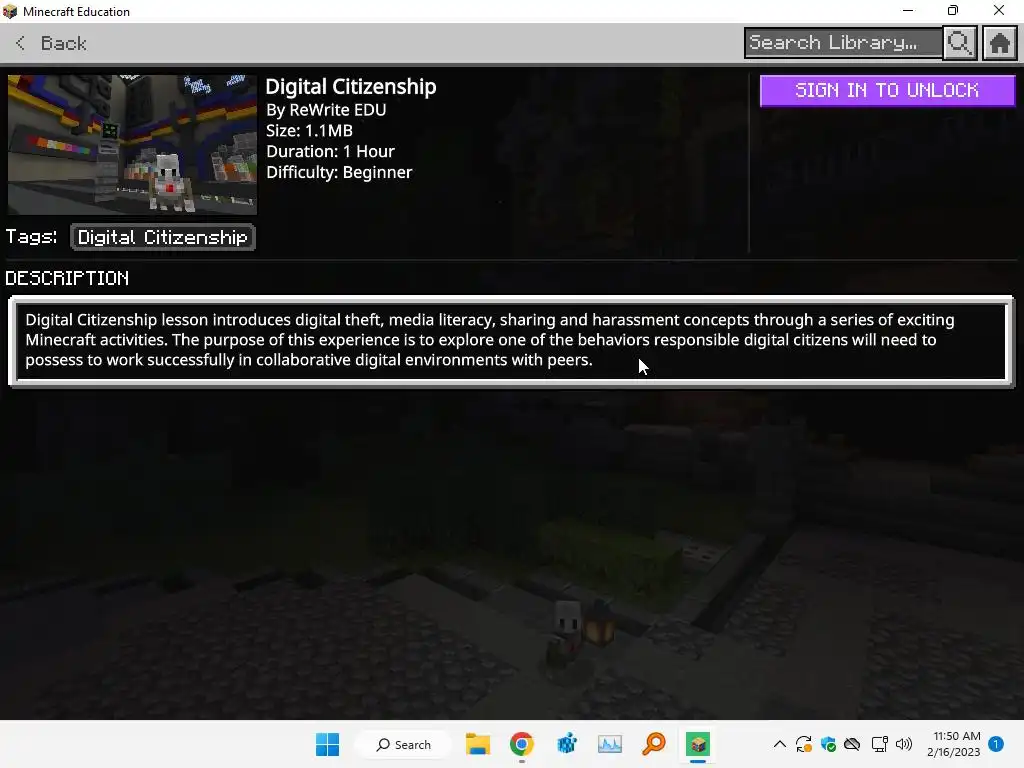
Task: Click the Back label text
Action: pyautogui.click(x=63, y=43)
